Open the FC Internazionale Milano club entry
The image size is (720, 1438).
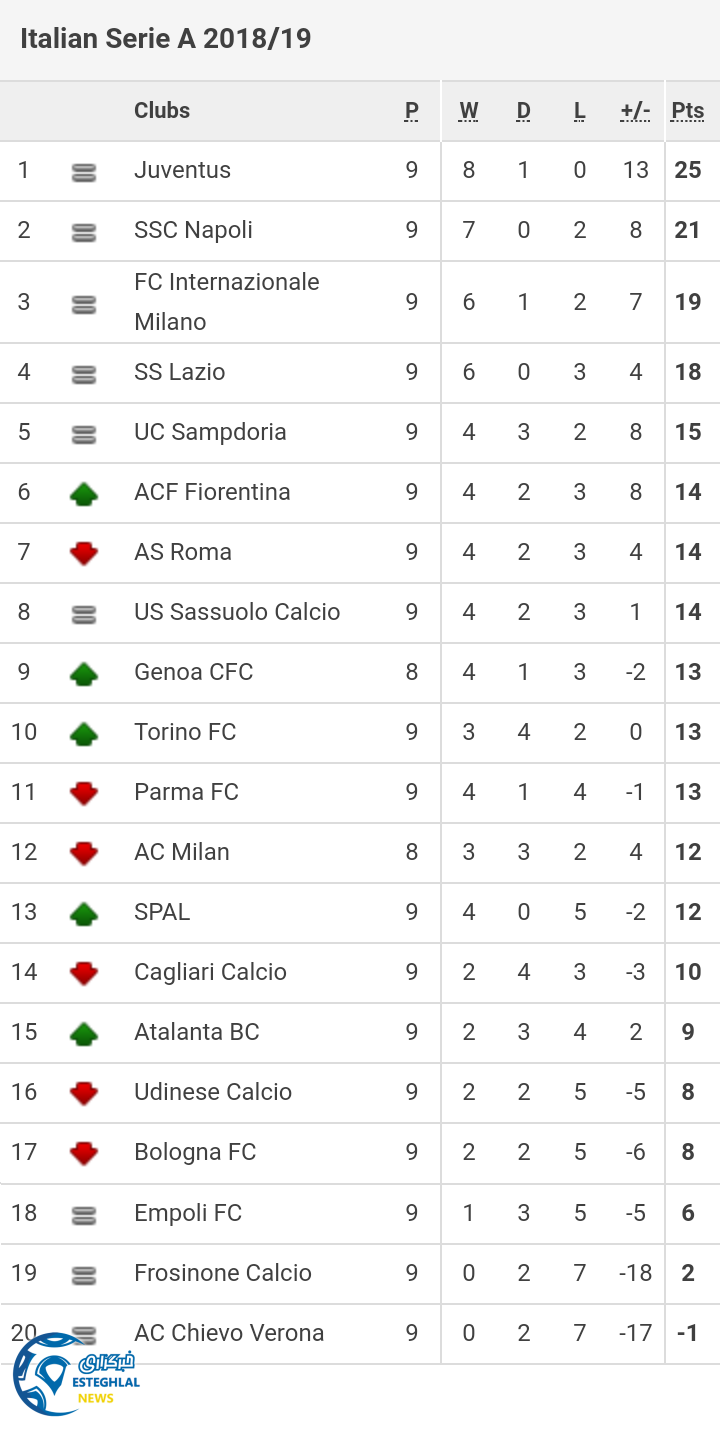coord(226,301)
